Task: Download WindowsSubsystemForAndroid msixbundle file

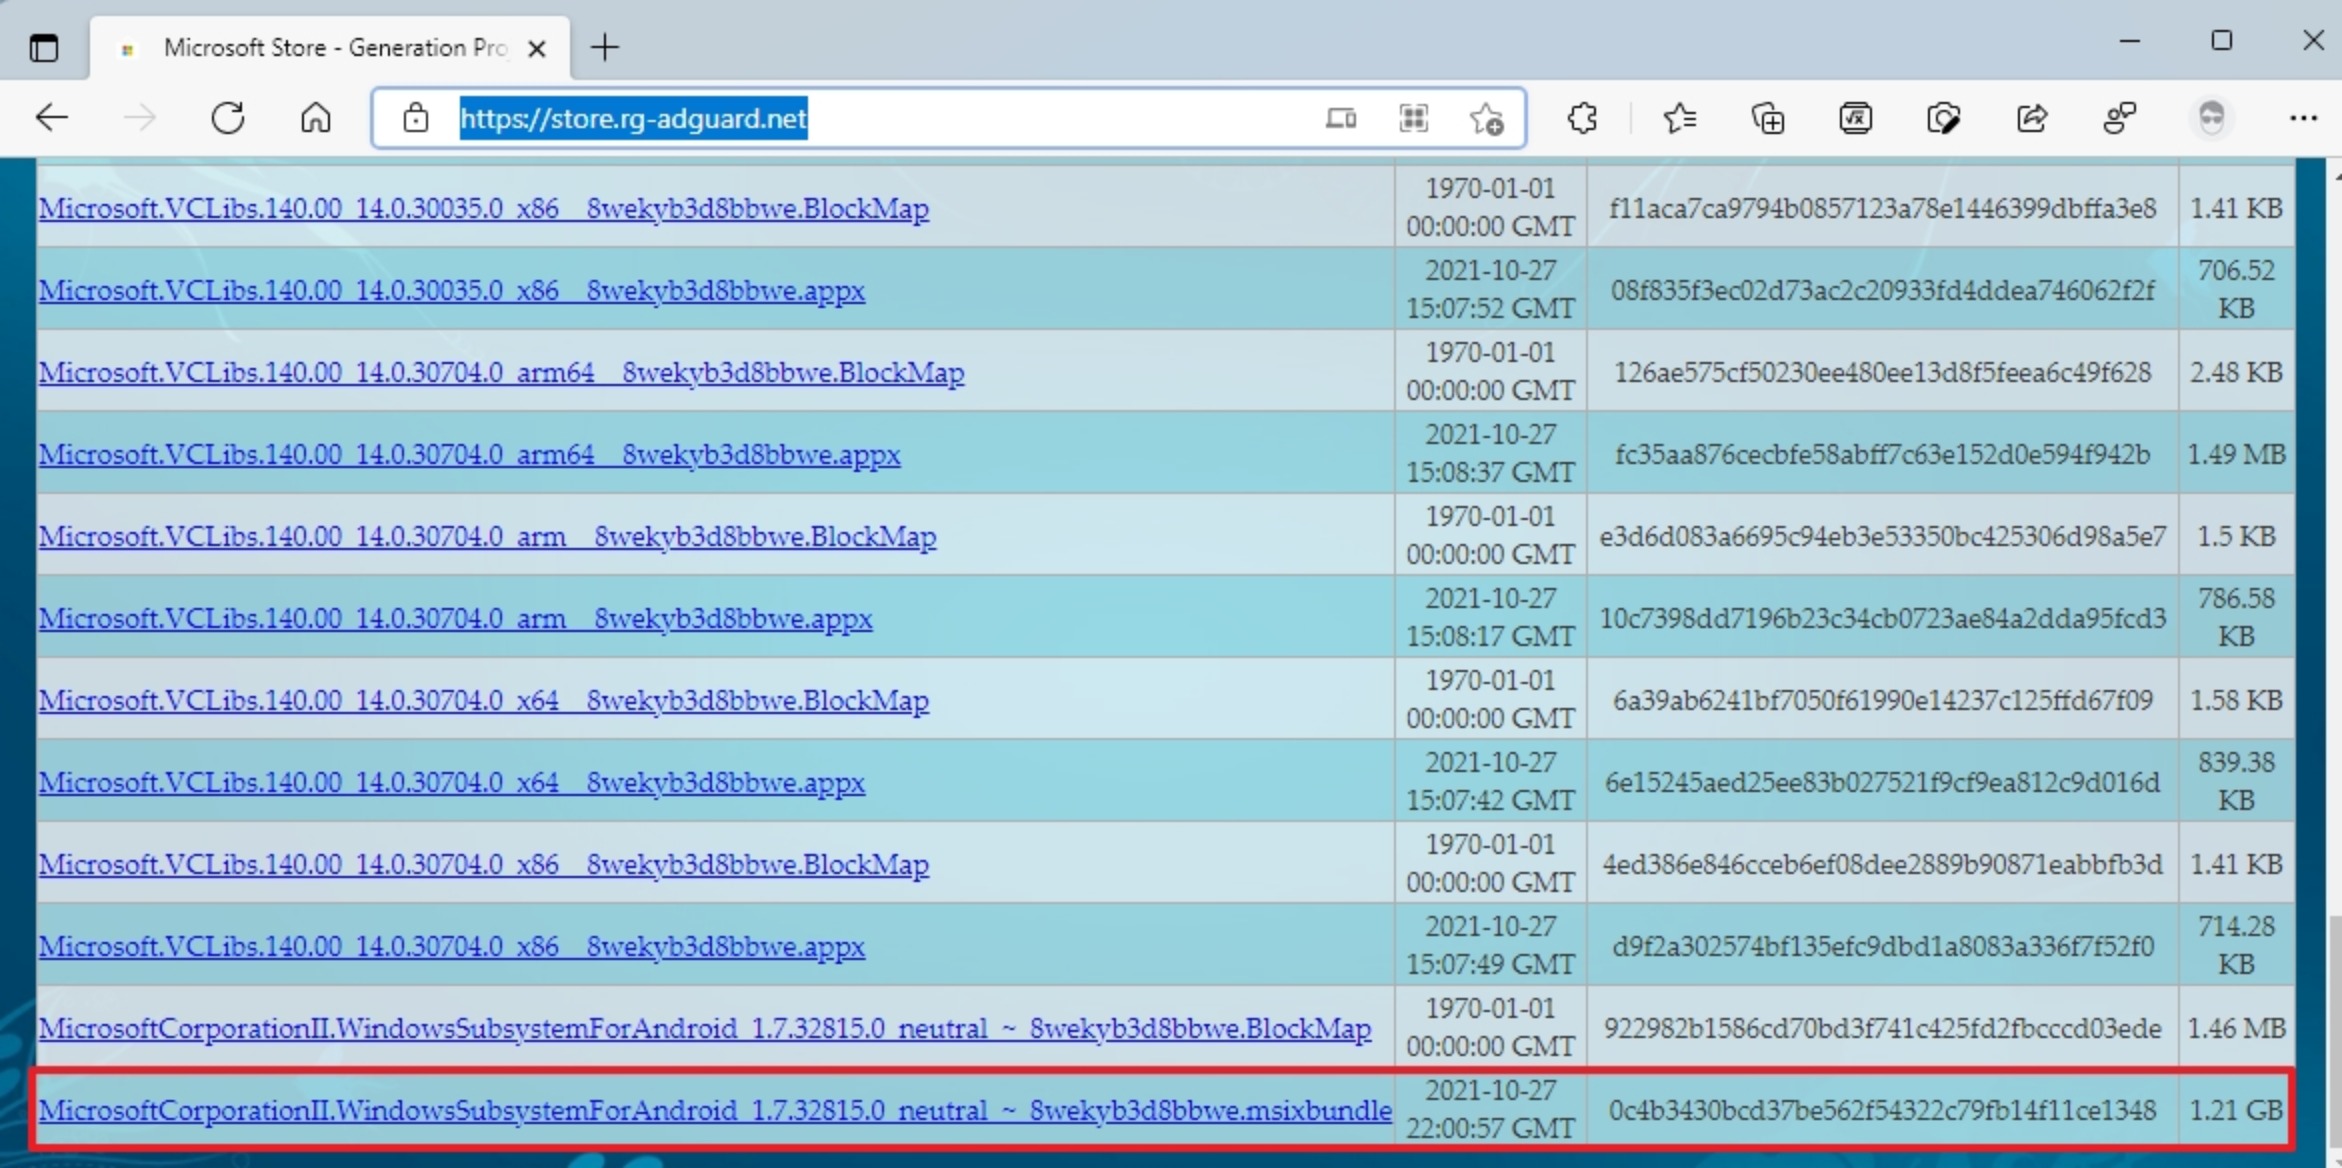Action: point(714,1110)
